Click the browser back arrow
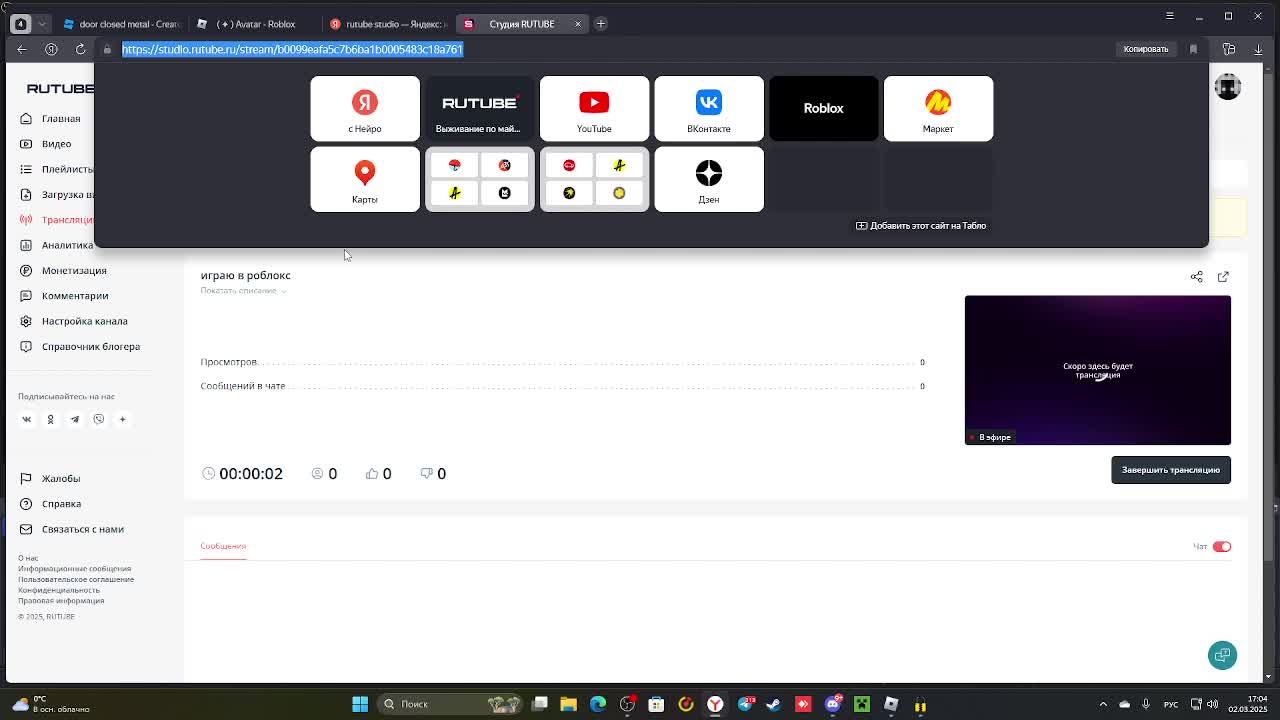The width and height of the screenshot is (1280, 720). pyautogui.click(x=22, y=49)
